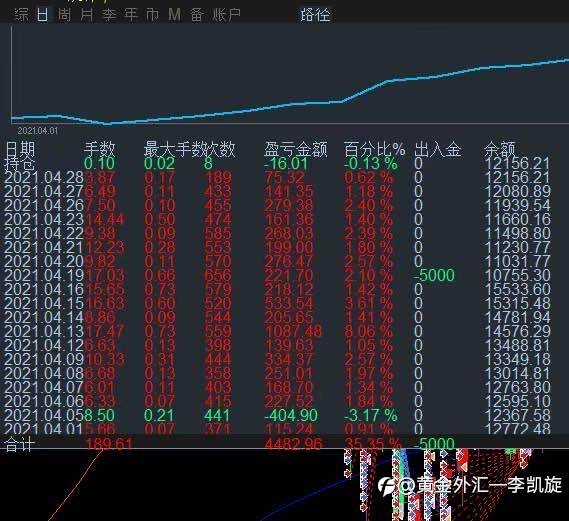Click the 路径 path button
This screenshot has width=569, height=521.
(315, 15)
